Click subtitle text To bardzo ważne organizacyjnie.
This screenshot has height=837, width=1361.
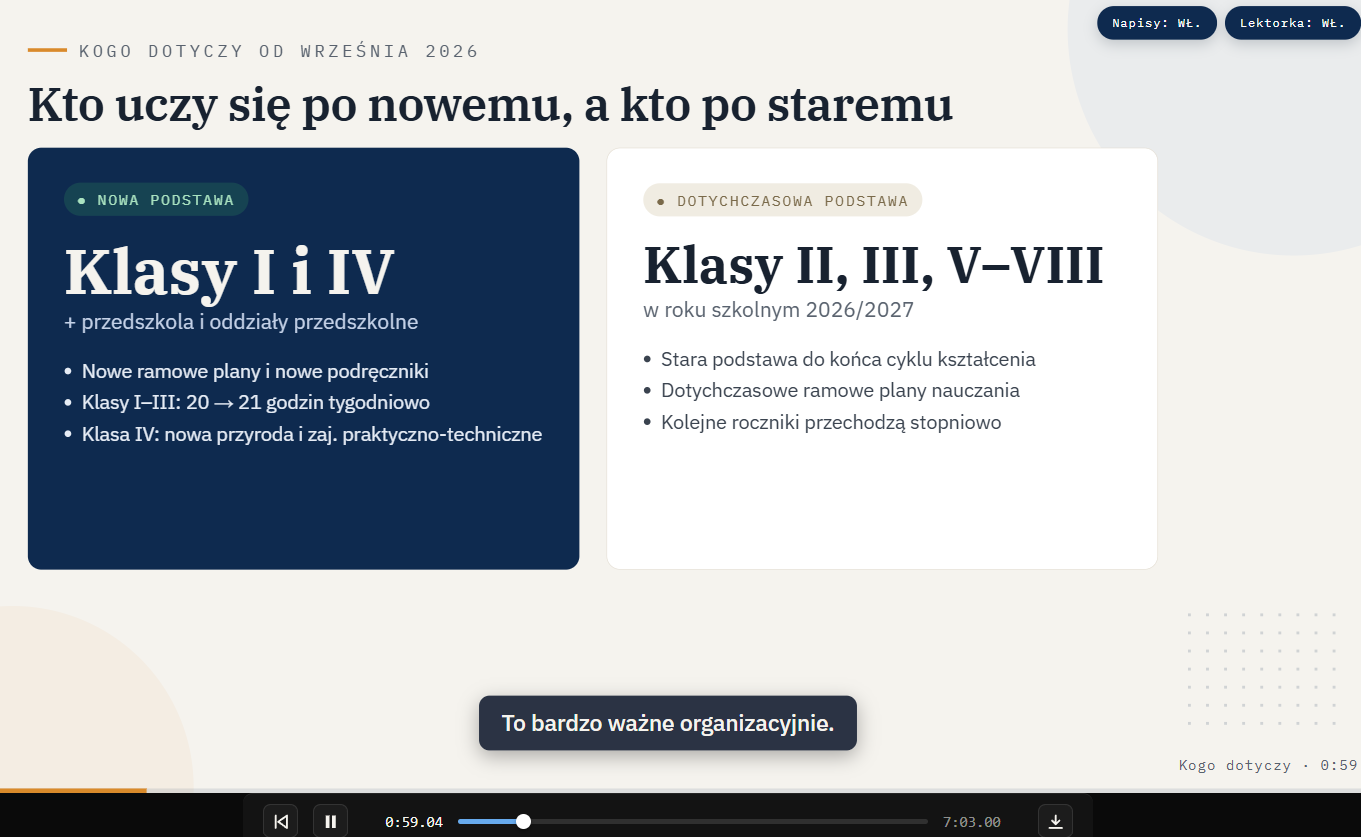tap(668, 723)
